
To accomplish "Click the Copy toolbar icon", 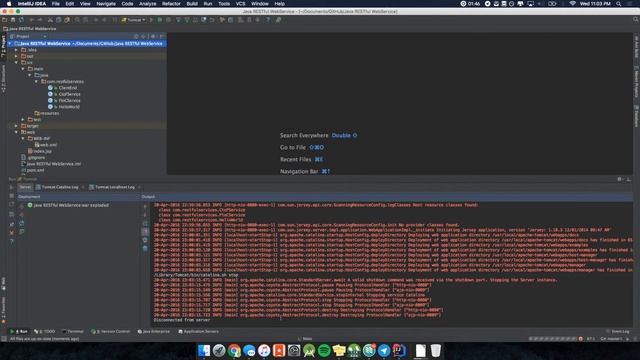I will pos(58,20).
